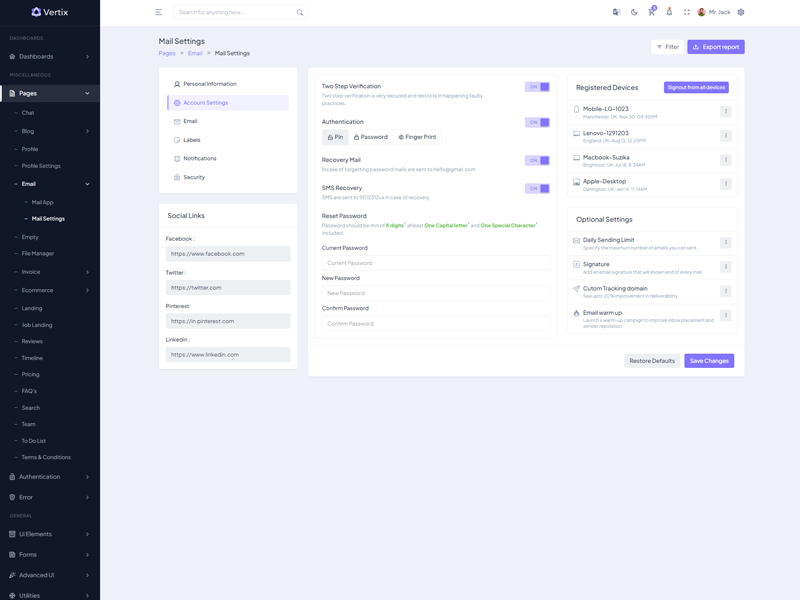Image resolution: width=800 pixels, height=600 pixels.
Task: Expand the Dashboards sidebar menu
Action: [x=50, y=57]
